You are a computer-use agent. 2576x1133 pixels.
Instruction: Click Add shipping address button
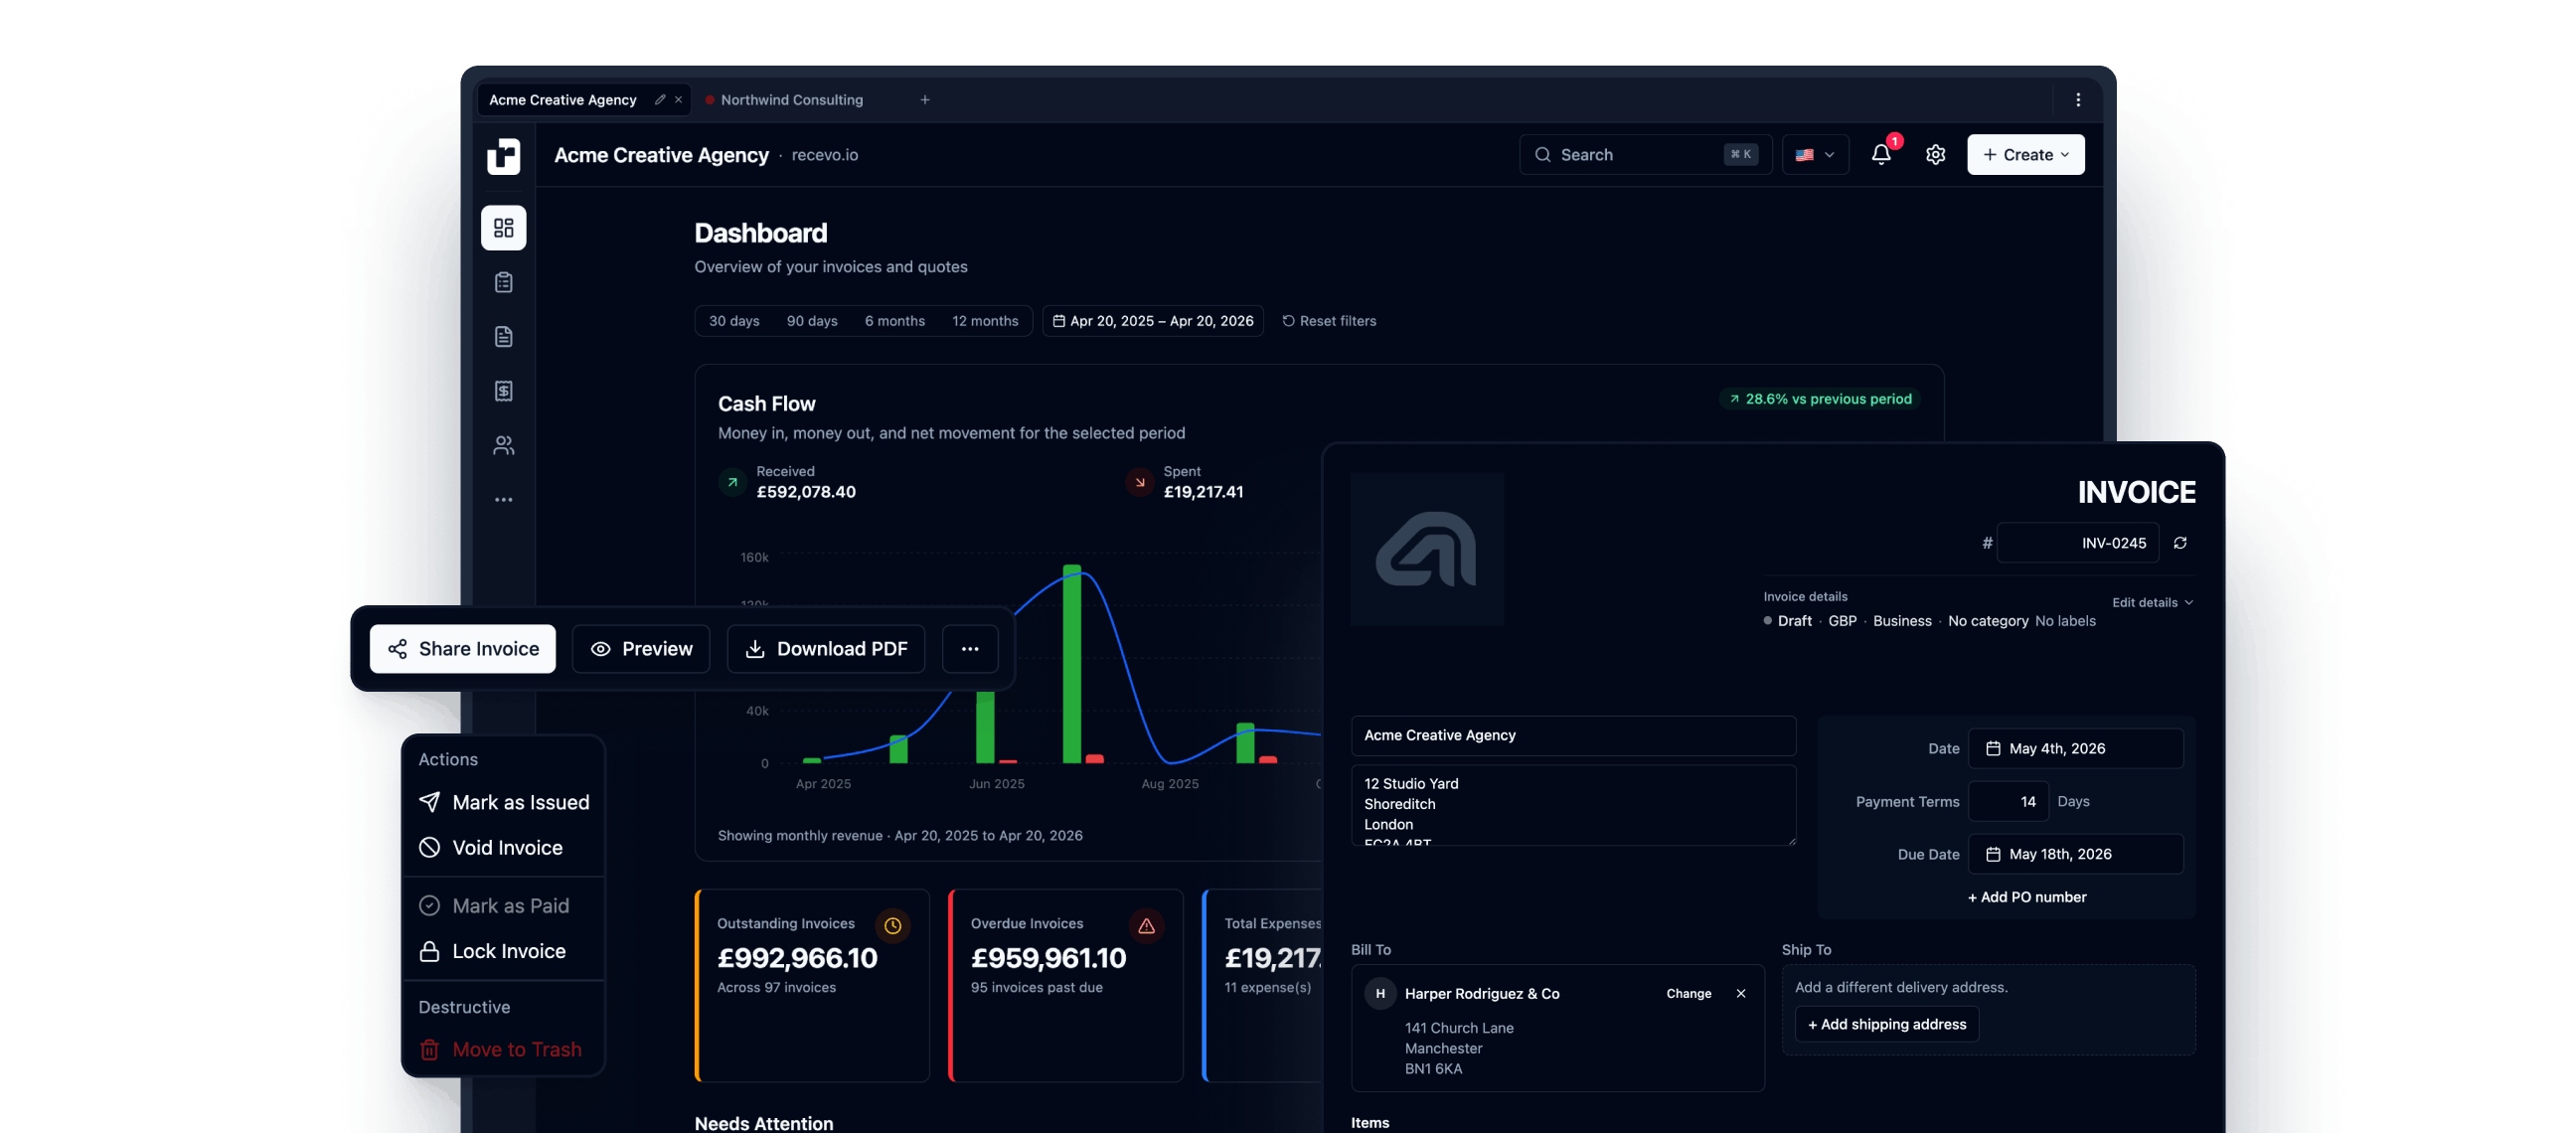pos(1886,1024)
